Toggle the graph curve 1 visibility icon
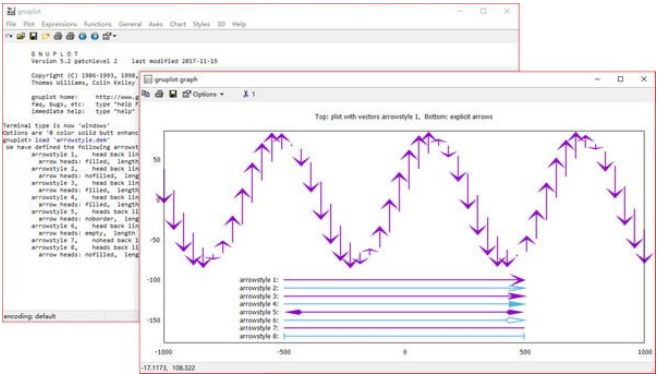The height and width of the screenshot is (374, 658). (x=248, y=94)
